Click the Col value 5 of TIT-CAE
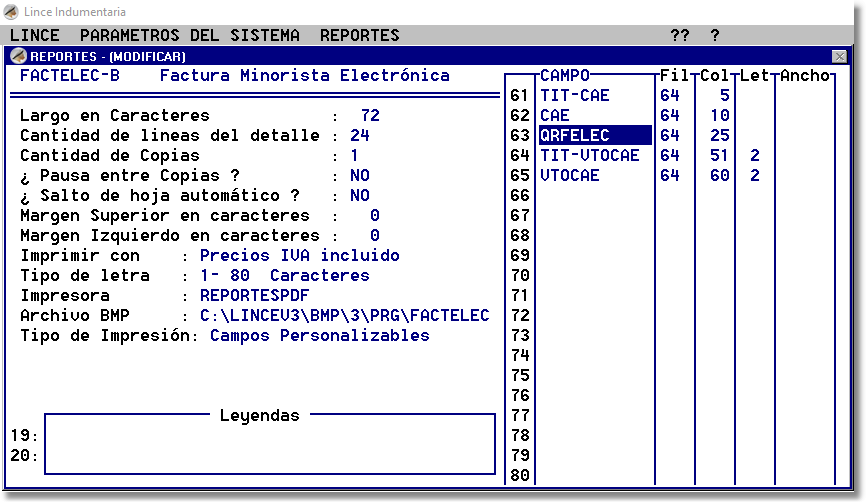 (725, 96)
